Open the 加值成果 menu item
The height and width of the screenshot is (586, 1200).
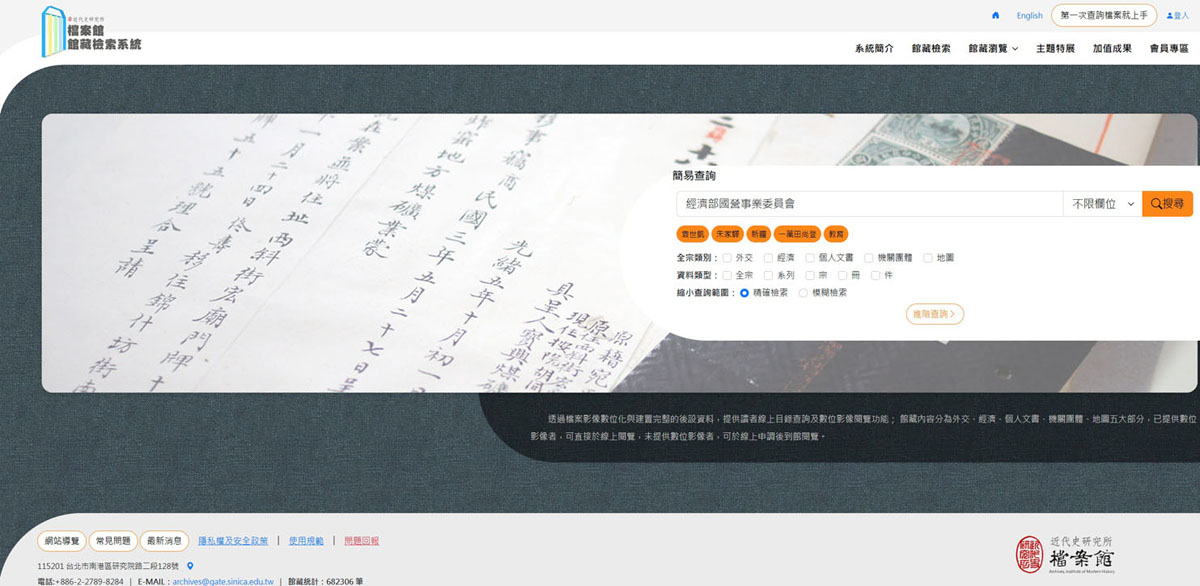(1112, 48)
